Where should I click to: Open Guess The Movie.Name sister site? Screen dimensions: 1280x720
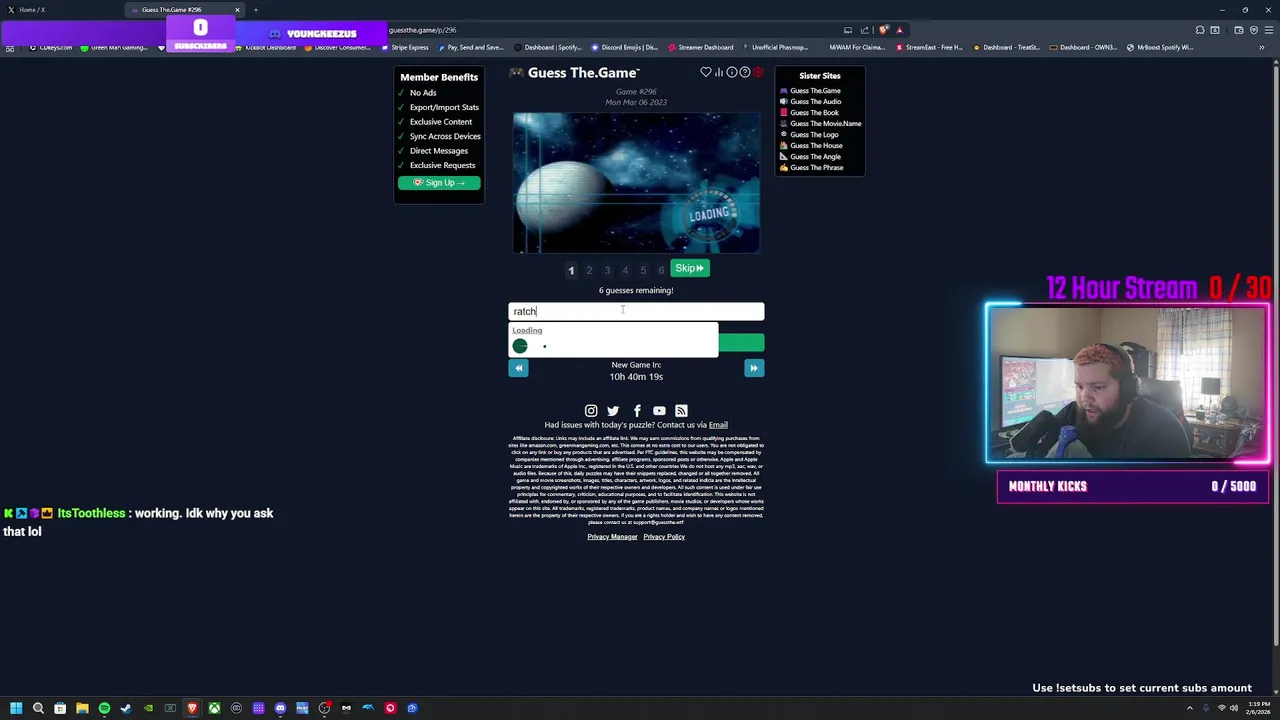pos(820,124)
